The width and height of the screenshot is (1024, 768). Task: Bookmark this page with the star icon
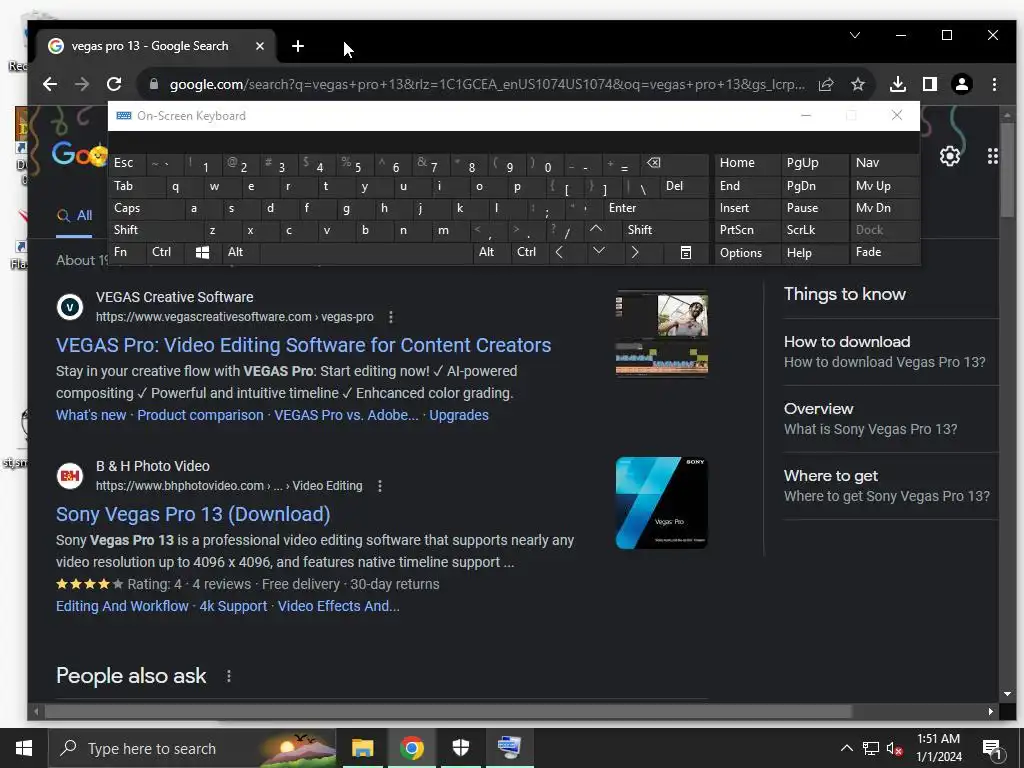point(857,84)
